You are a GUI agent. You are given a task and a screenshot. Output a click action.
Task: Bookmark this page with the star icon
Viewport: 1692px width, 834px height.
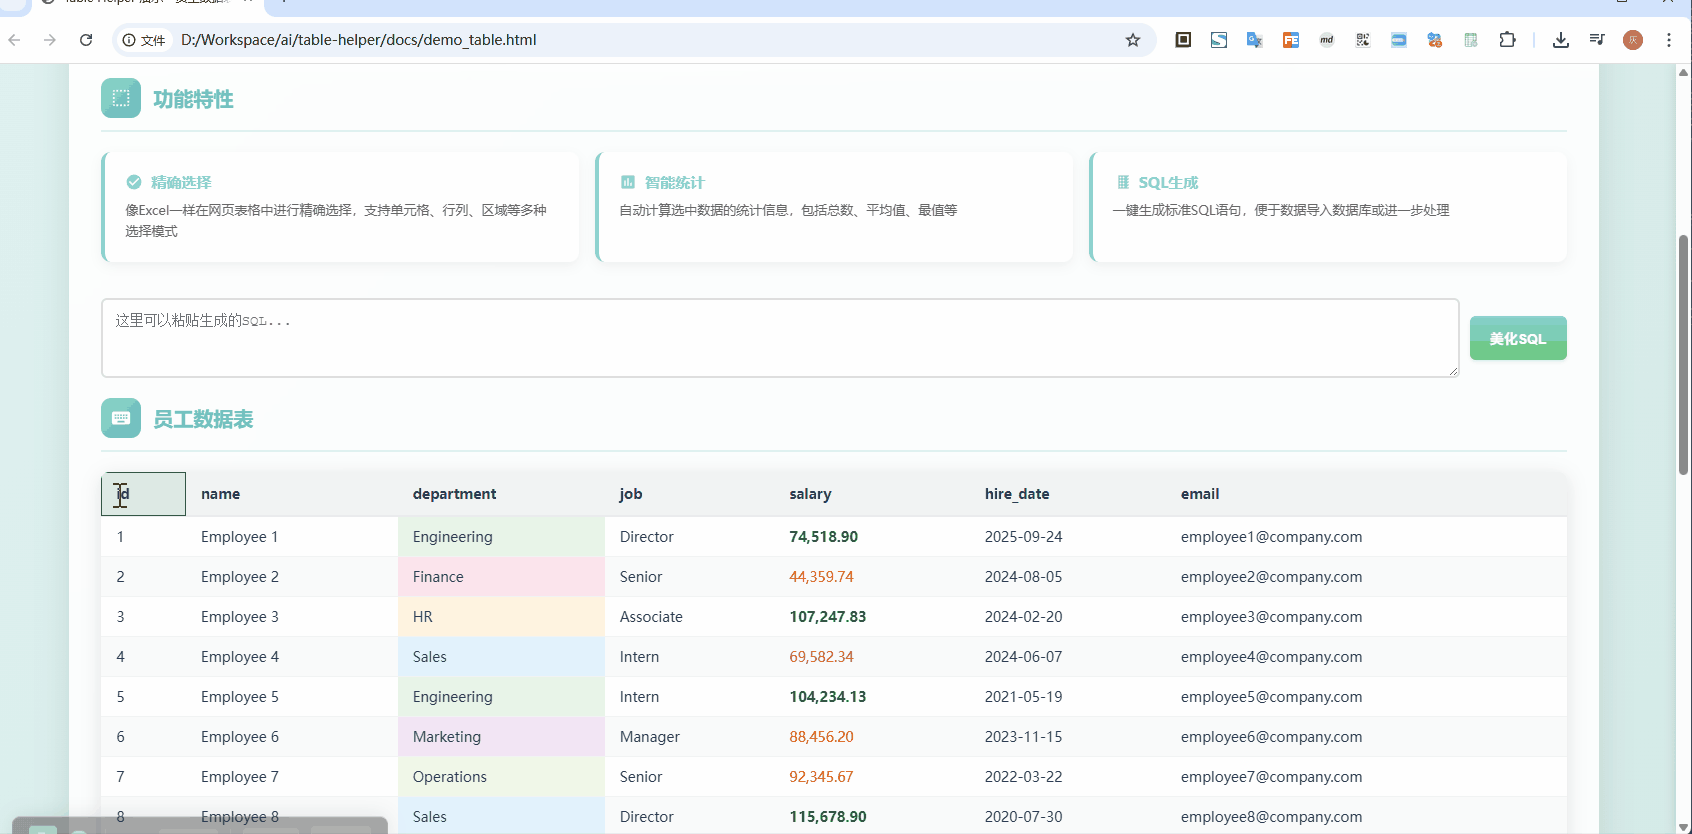tap(1133, 40)
